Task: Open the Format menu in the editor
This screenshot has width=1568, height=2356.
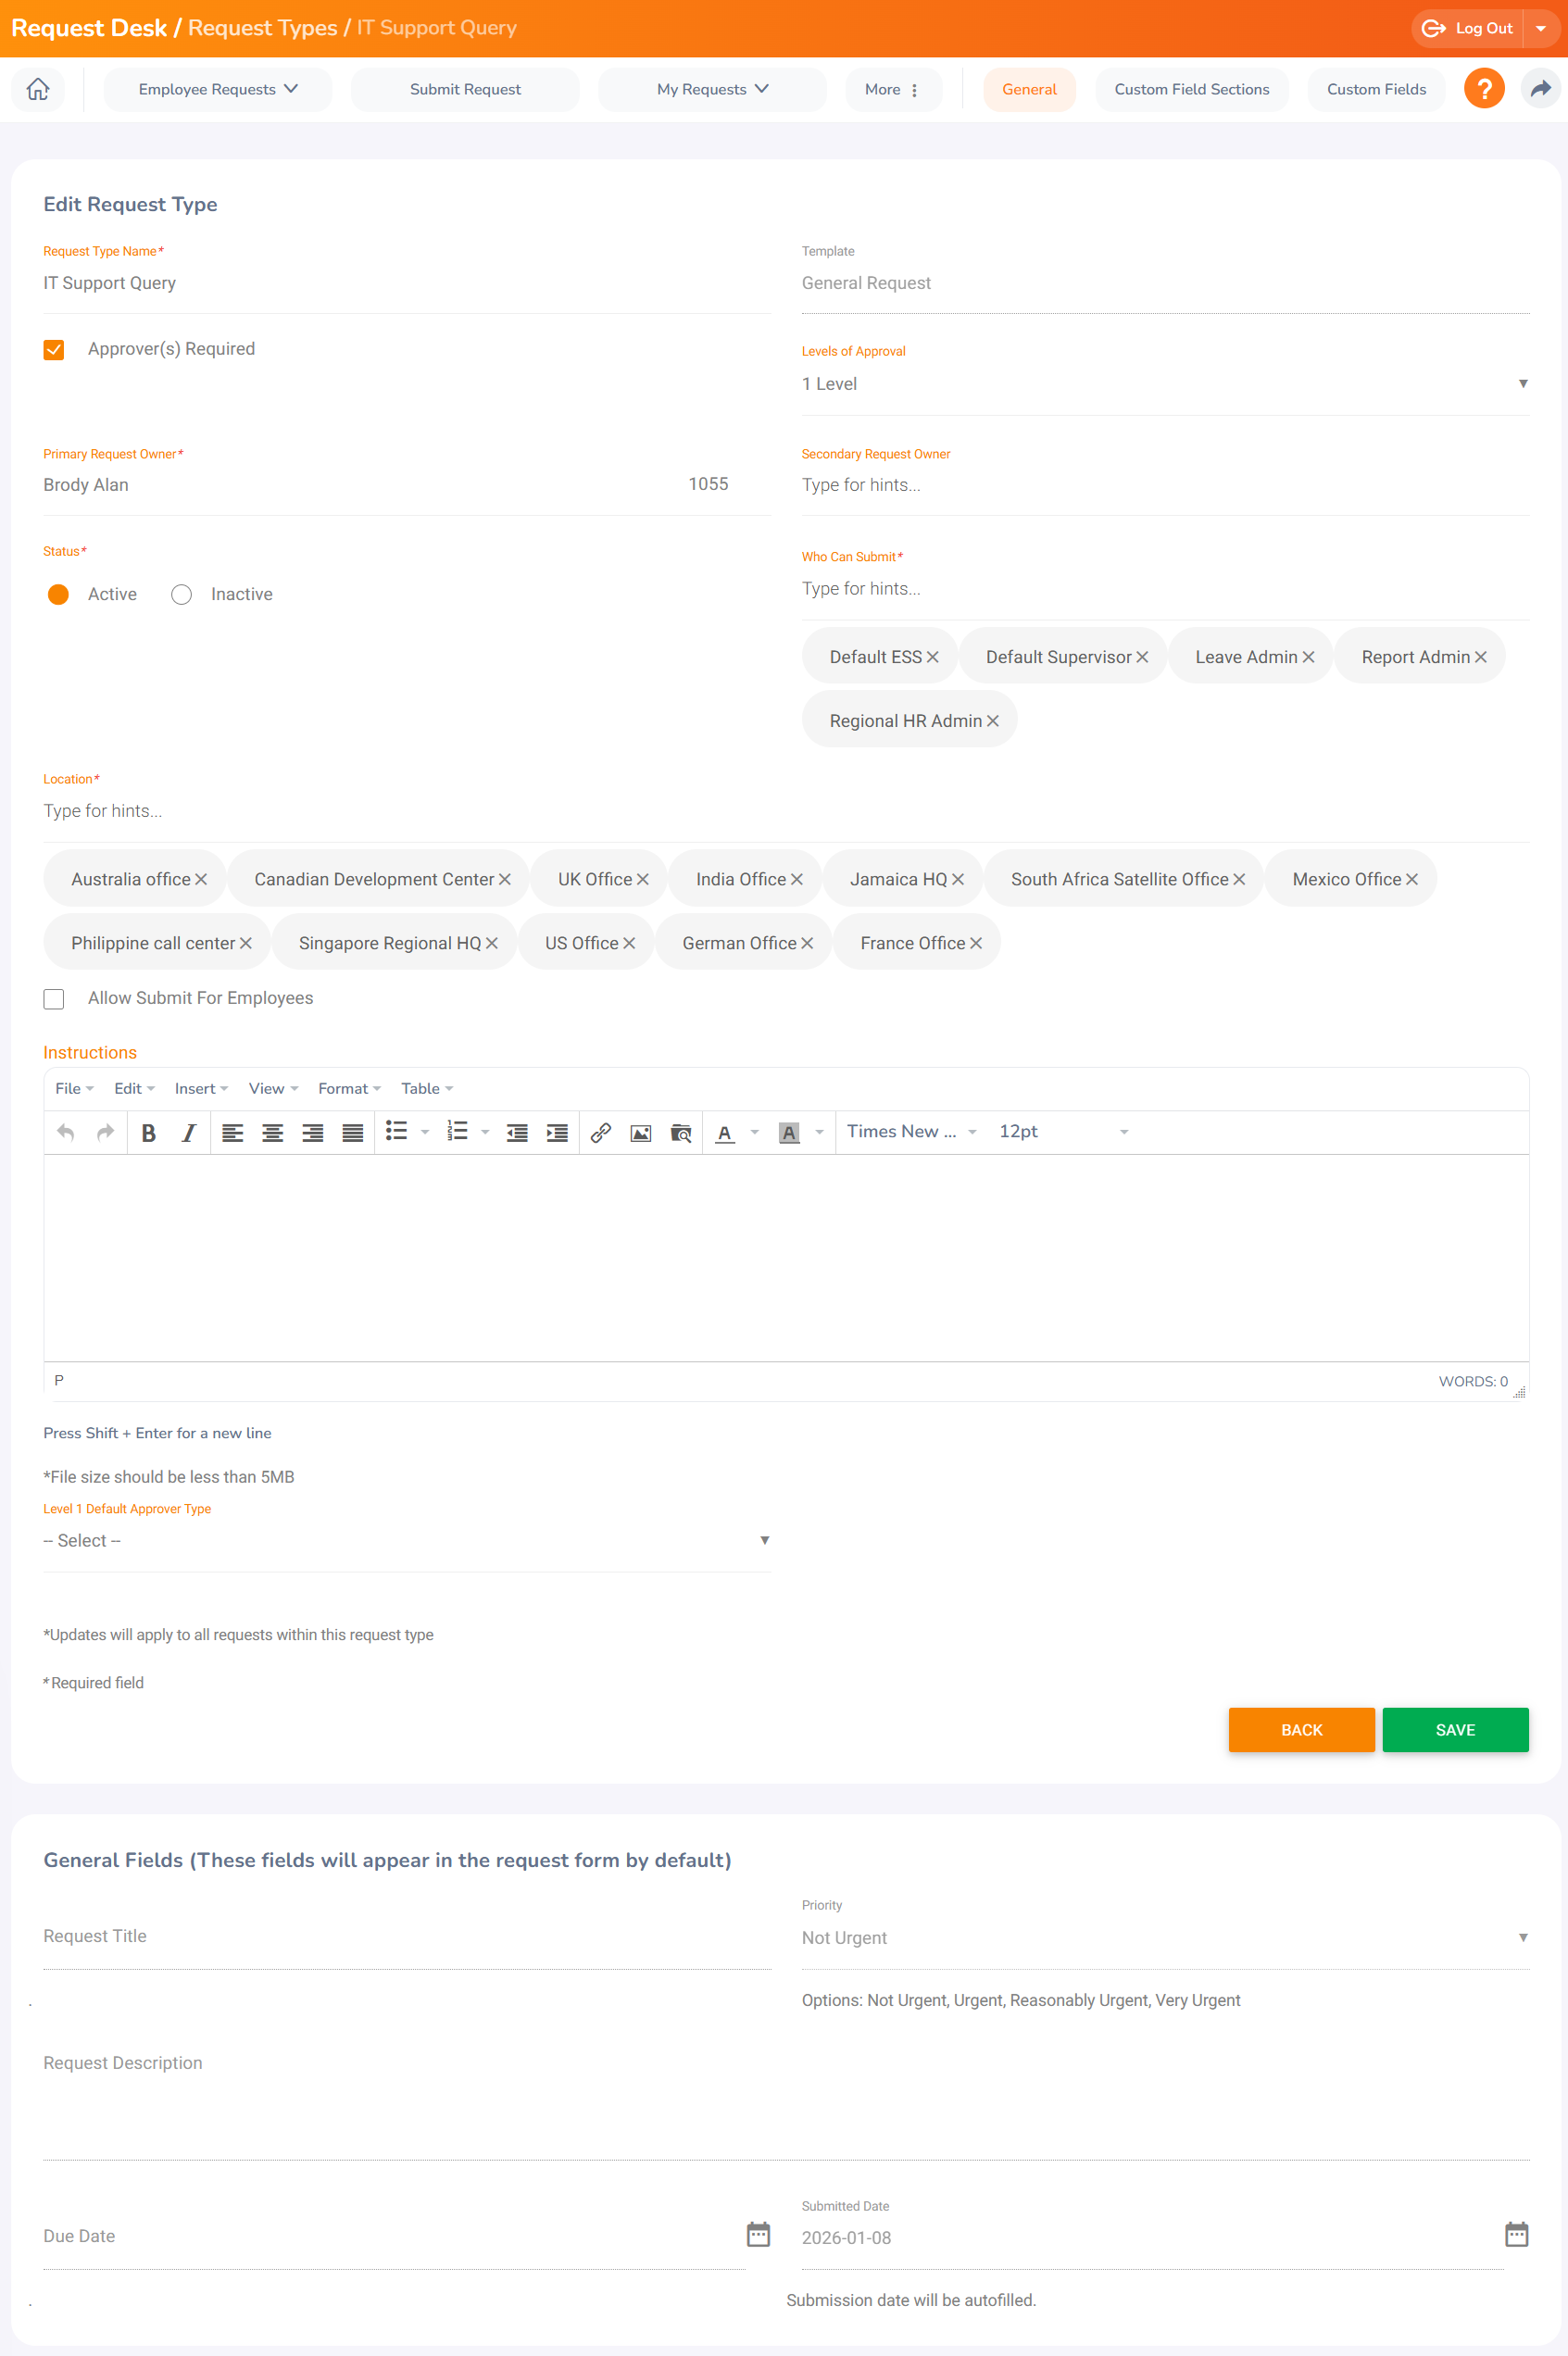Action: (348, 1088)
